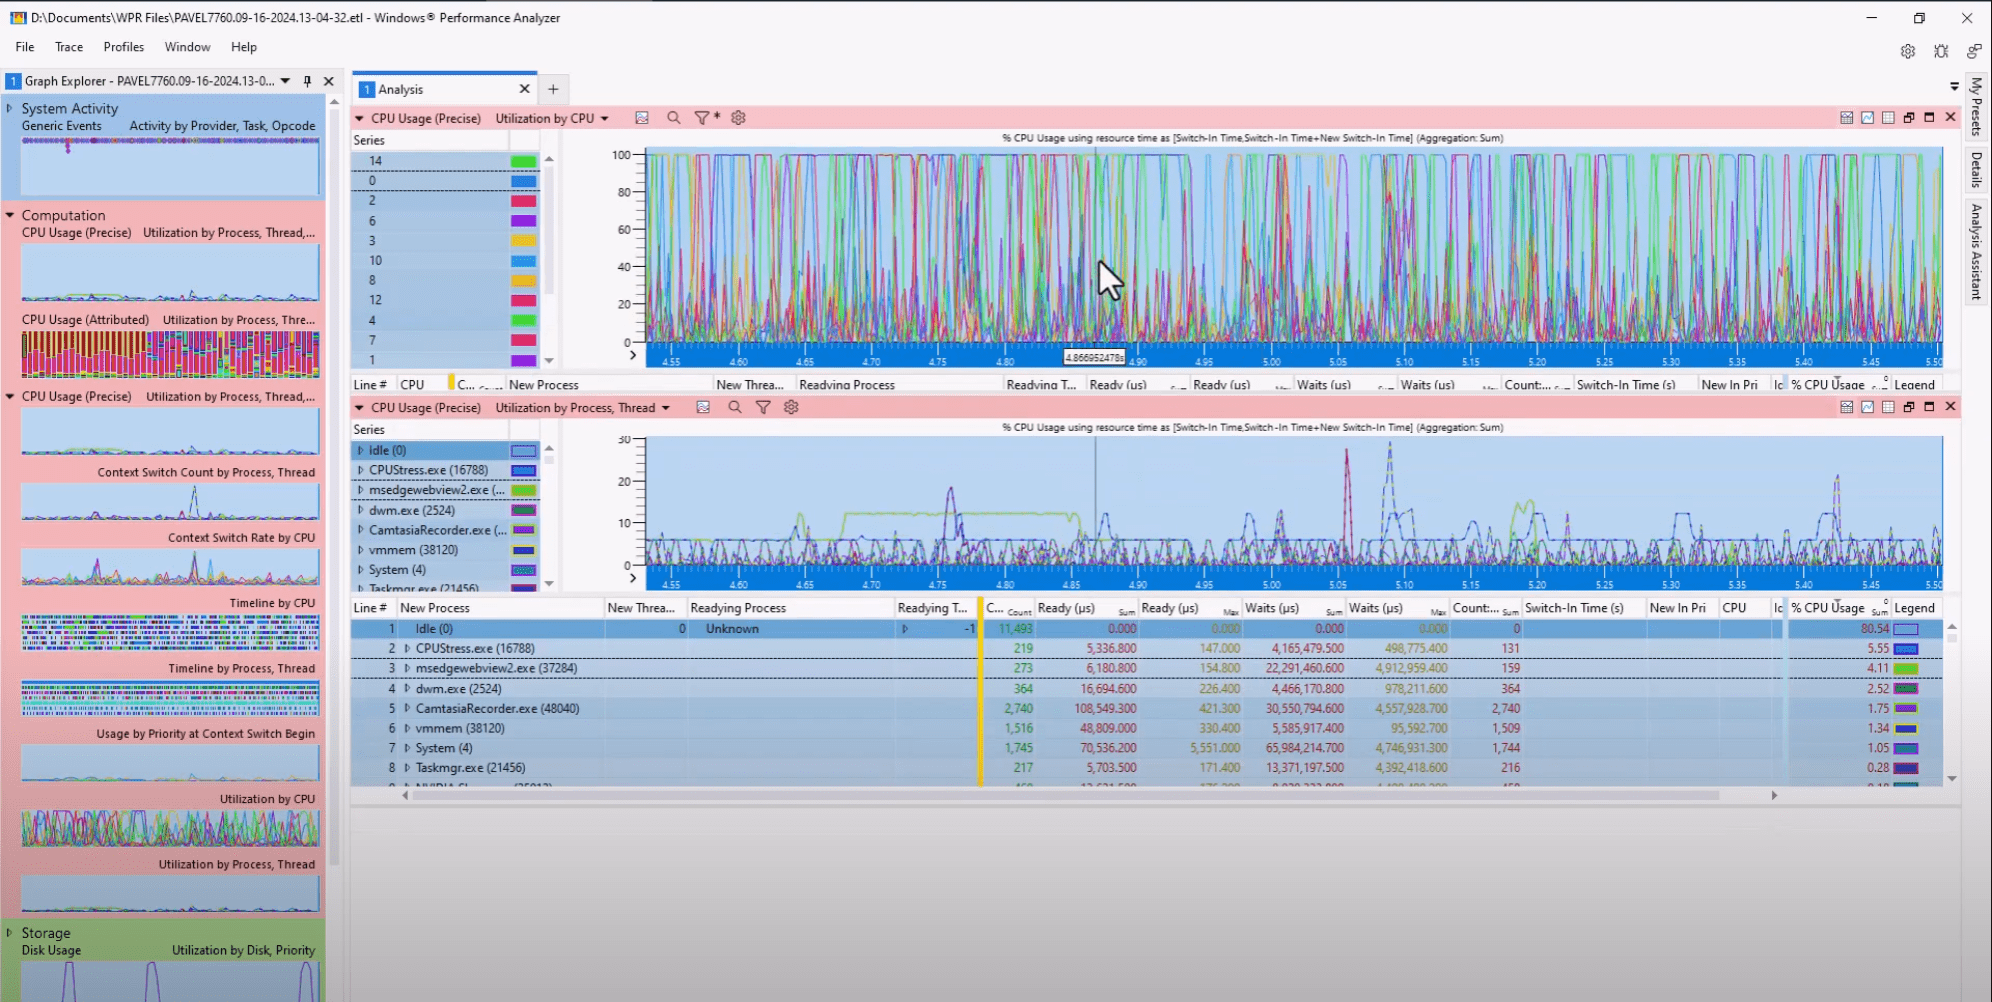Close the Analysis tab

(524, 89)
